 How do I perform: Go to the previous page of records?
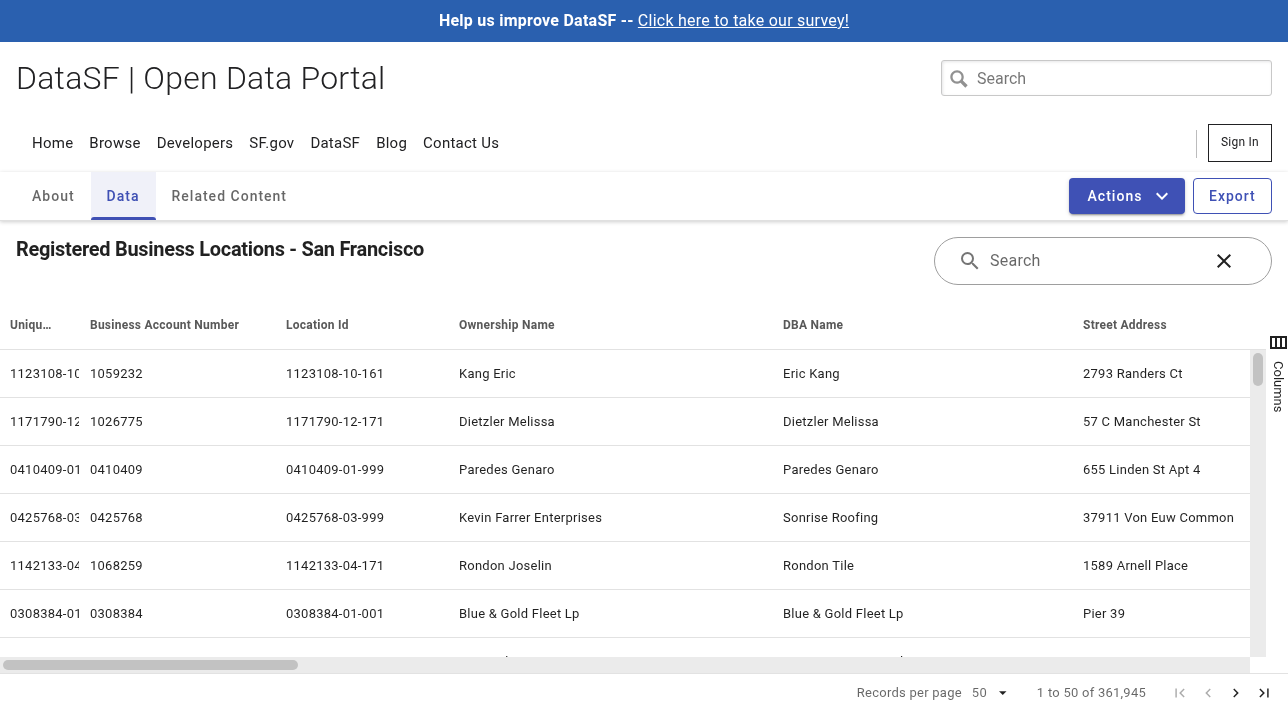(1208, 693)
